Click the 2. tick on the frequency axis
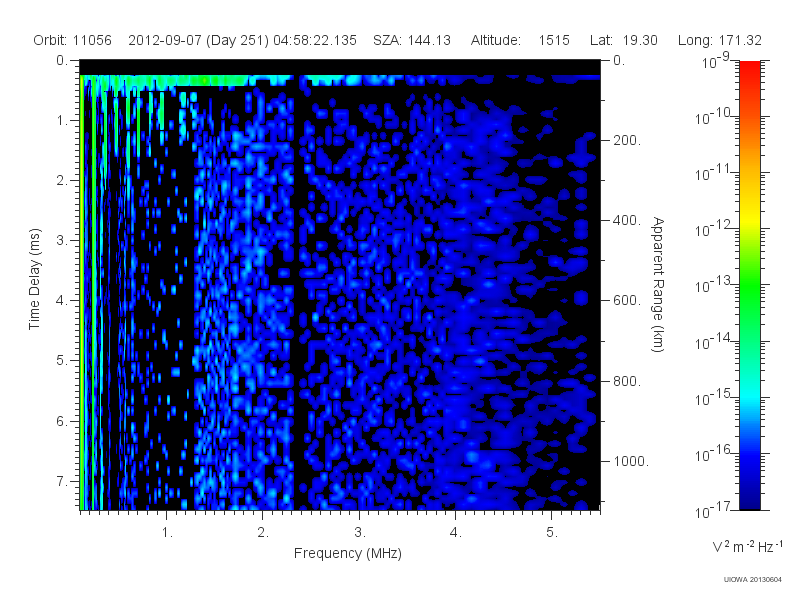800x600 pixels. (x=263, y=533)
